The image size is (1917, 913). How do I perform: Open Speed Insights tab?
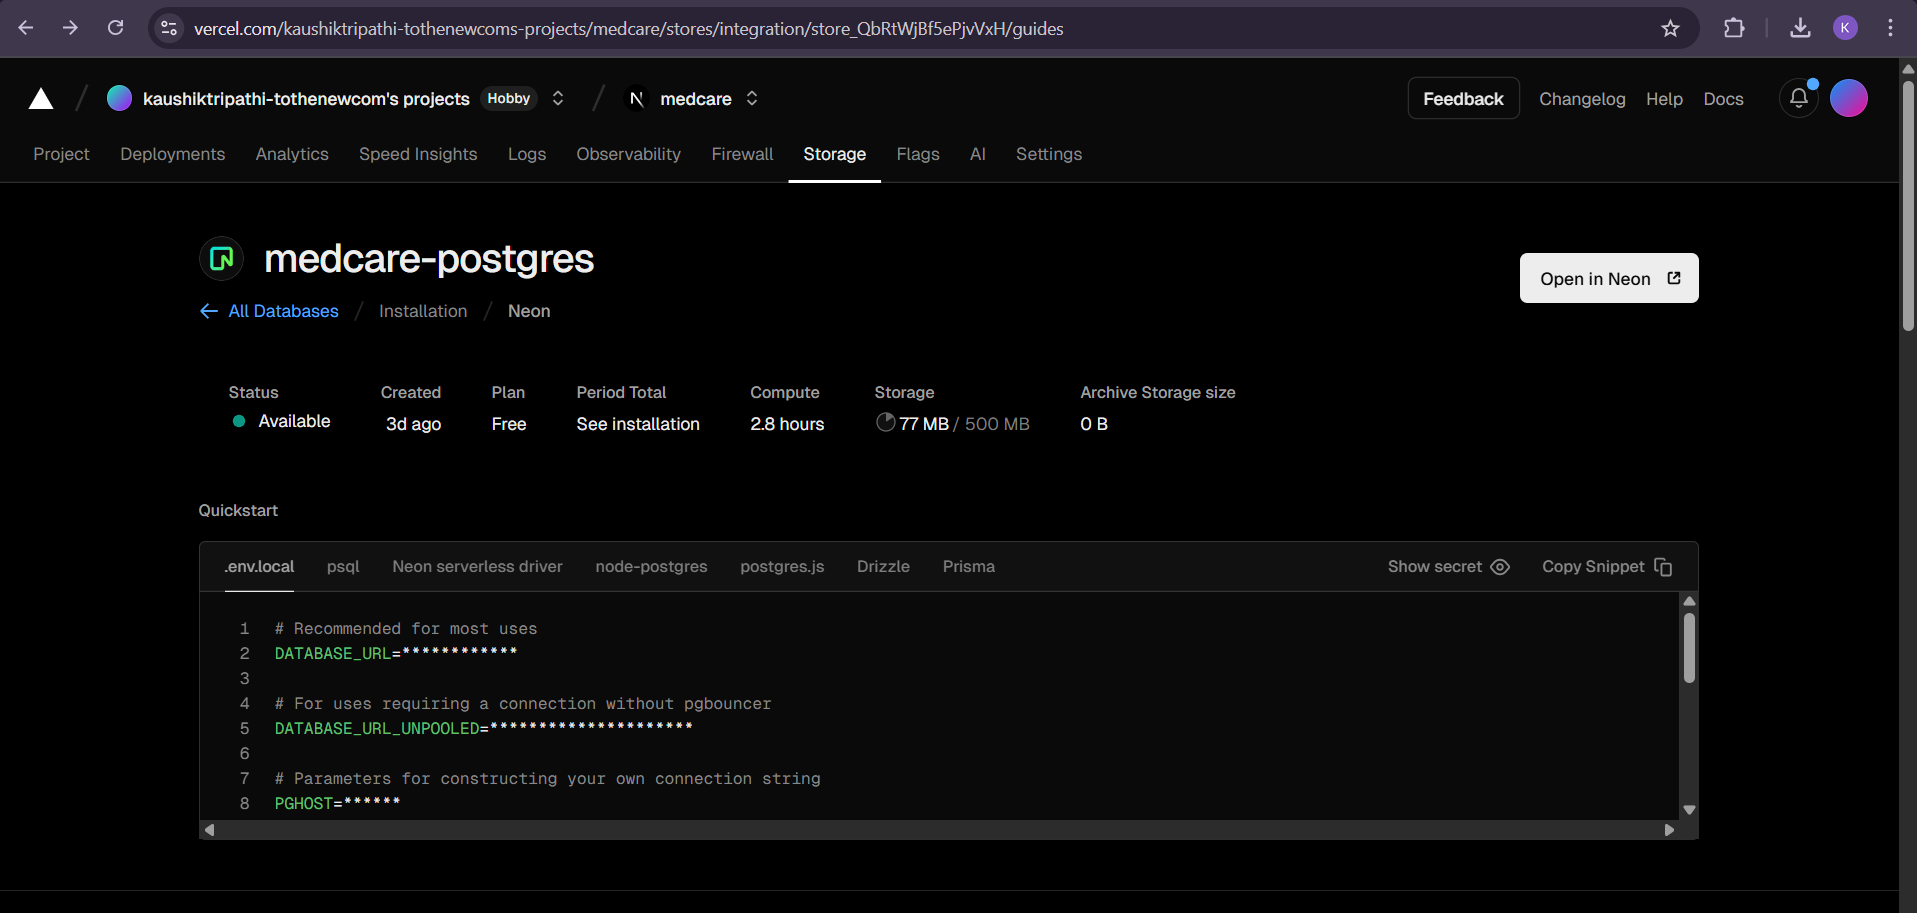(418, 154)
